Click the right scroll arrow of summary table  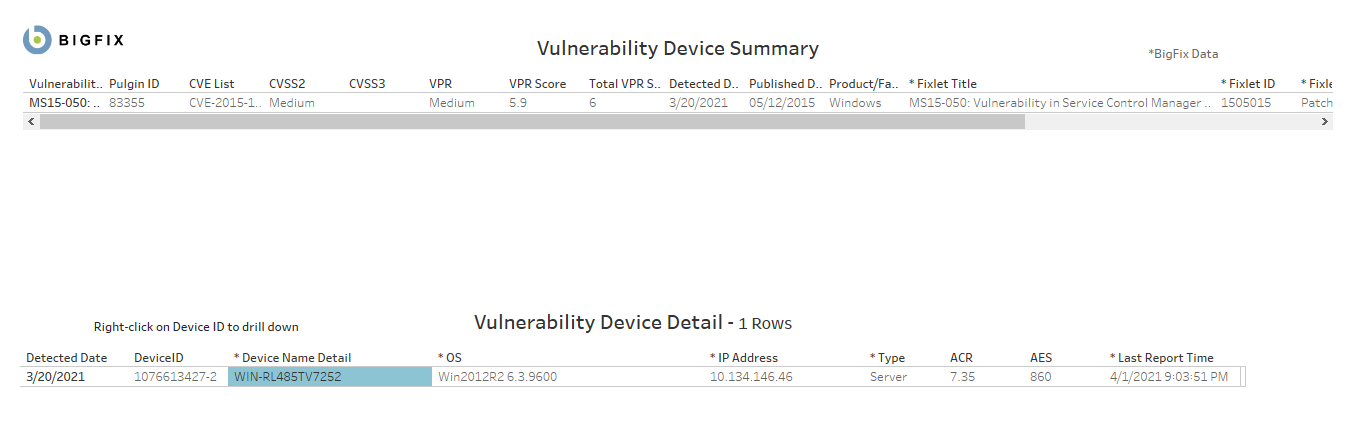pos(1325,121)
